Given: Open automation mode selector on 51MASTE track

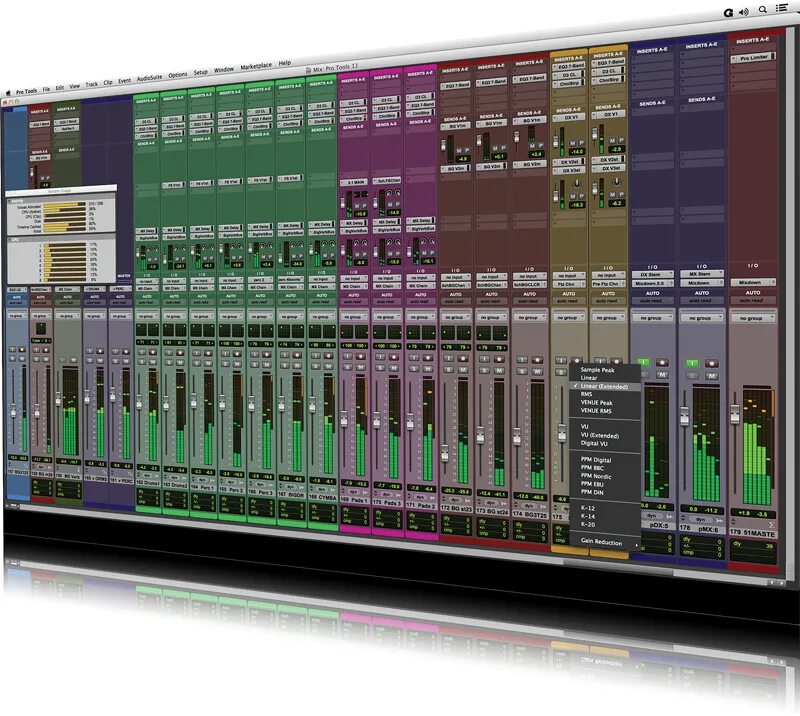Looking at the screenshot, I should tap(752, 301).
